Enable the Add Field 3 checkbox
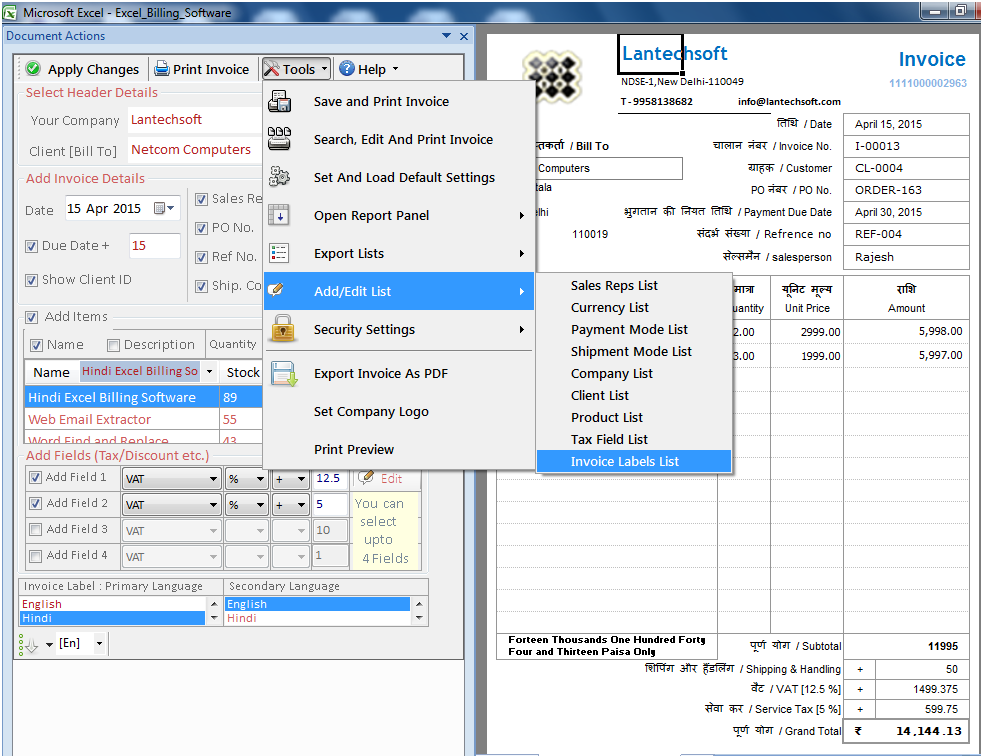The image size is (981, 756). (x=36, y=529)
